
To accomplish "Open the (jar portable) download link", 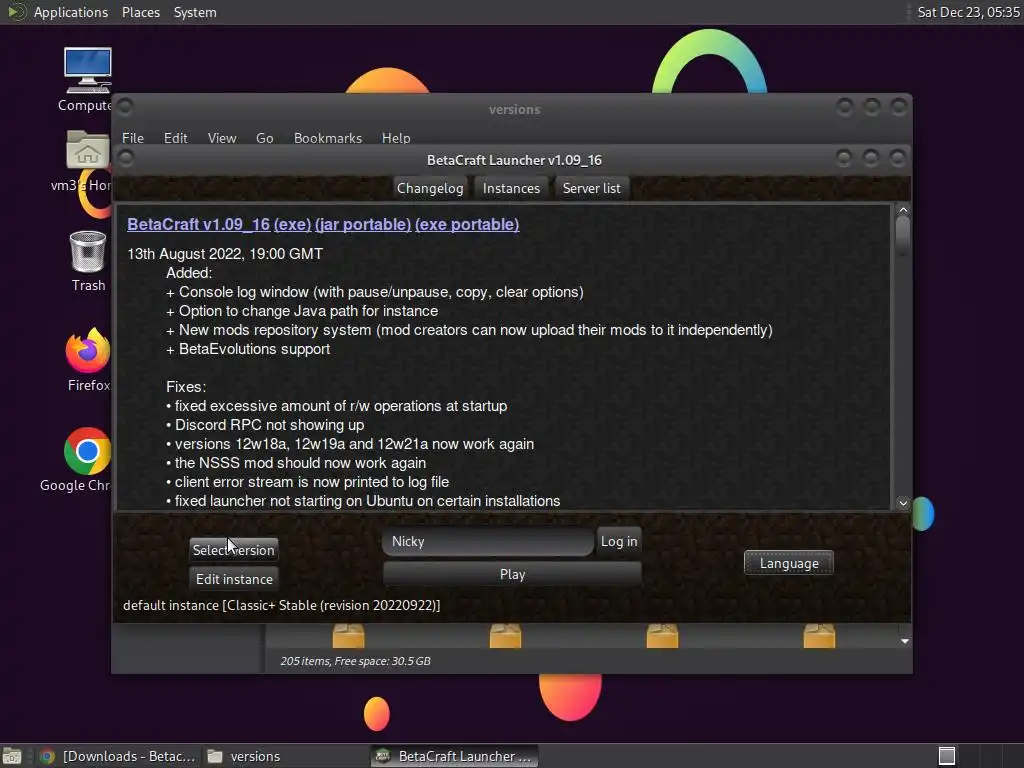I will coord(363,224).
